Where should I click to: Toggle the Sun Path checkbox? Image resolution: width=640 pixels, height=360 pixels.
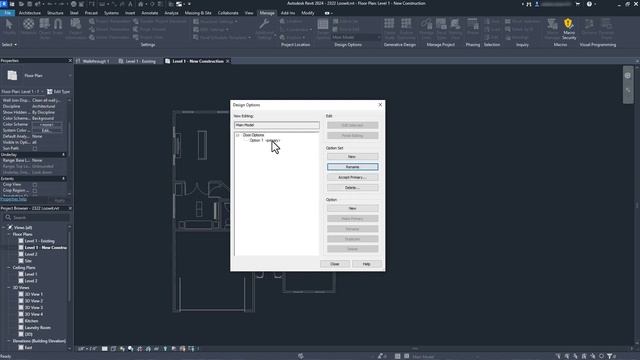(x=35, y=149)
